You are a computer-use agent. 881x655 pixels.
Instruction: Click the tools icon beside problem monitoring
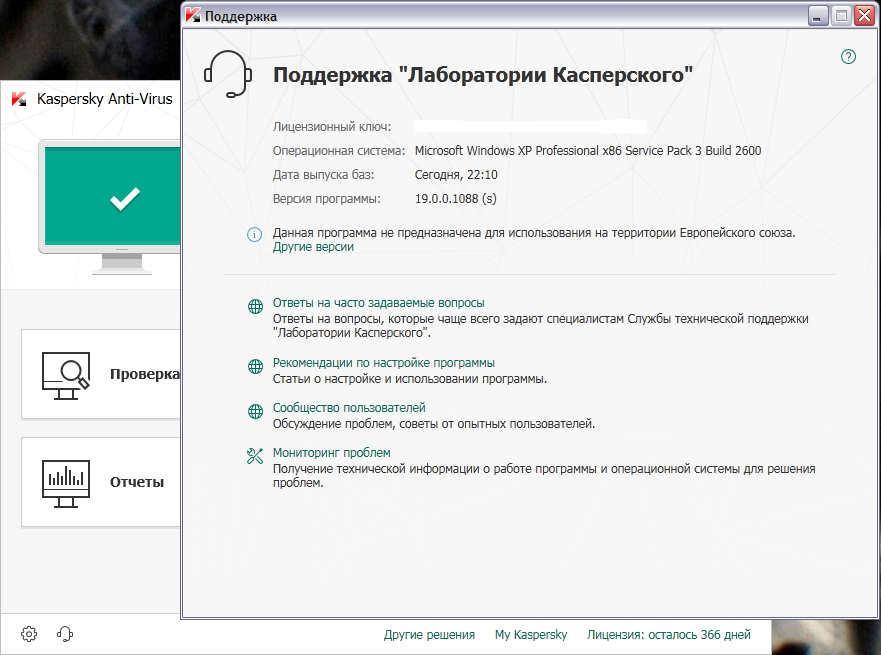tap(255, 456)
